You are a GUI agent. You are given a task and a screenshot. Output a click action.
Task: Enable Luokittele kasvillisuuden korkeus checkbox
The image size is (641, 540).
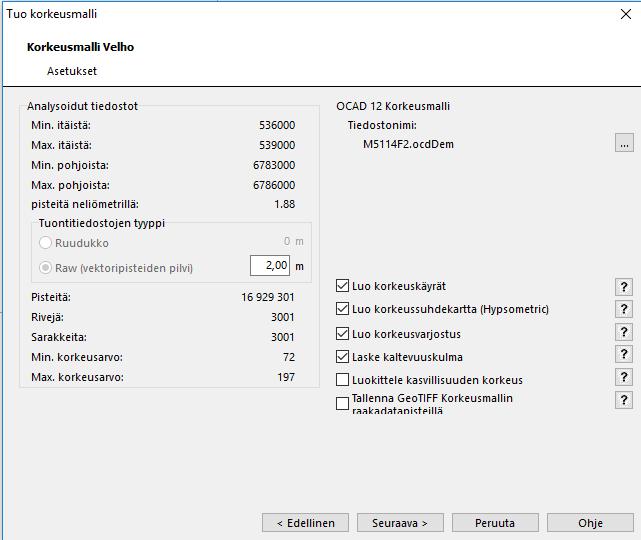[342, 380]
